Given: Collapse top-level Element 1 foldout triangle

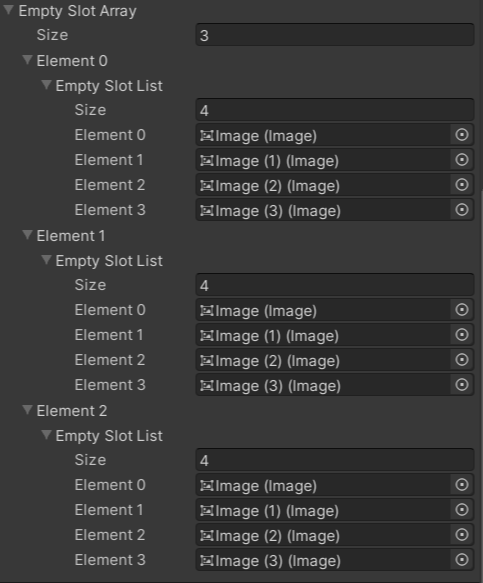Looking at the screenshot, I should click(27, 235).
